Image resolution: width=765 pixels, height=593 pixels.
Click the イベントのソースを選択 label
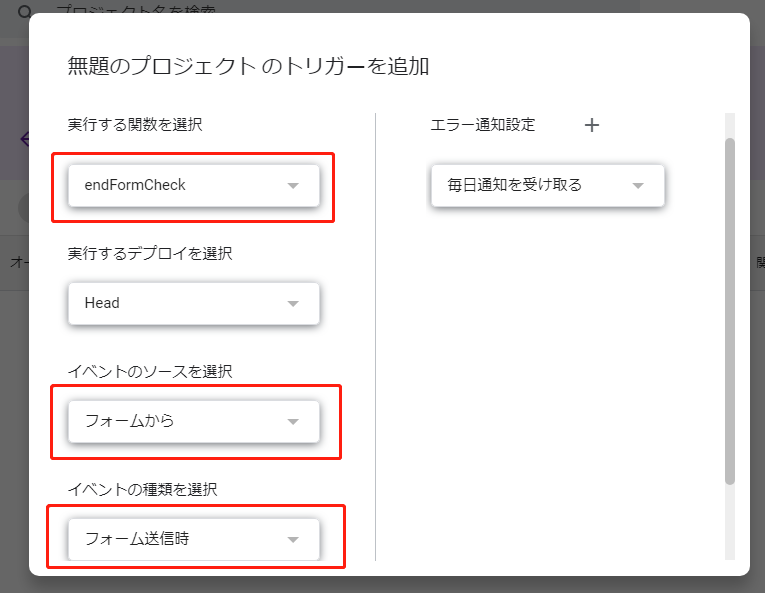(150, 371)
